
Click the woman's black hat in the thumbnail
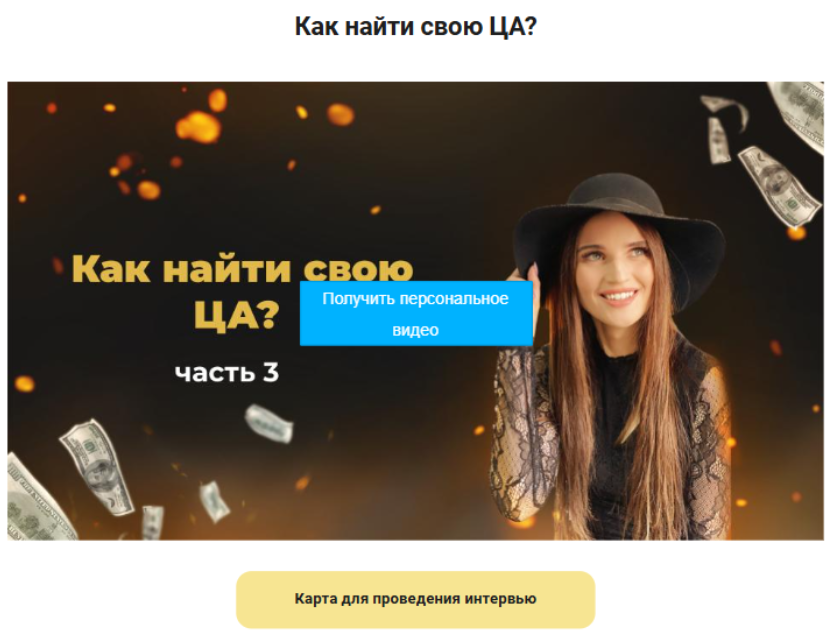coord(619,221)
